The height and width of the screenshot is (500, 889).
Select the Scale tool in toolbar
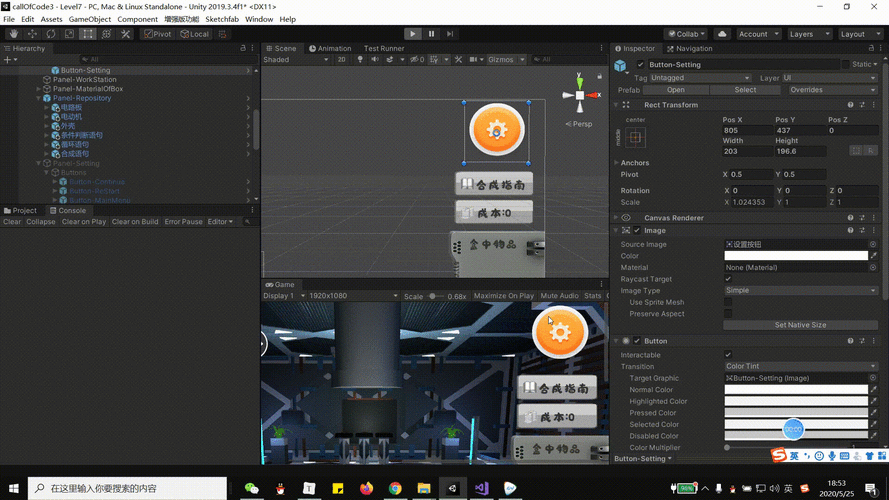coord(69,34)
